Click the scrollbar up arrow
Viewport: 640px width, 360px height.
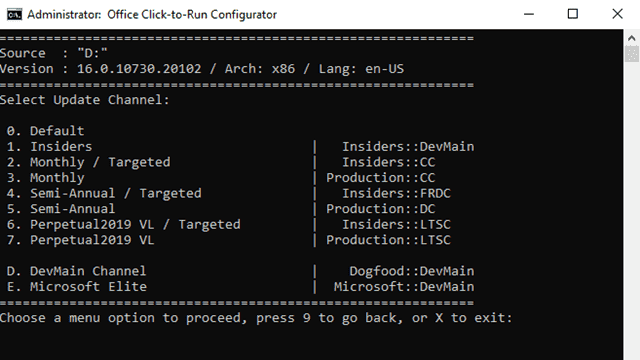coord(631,38)
